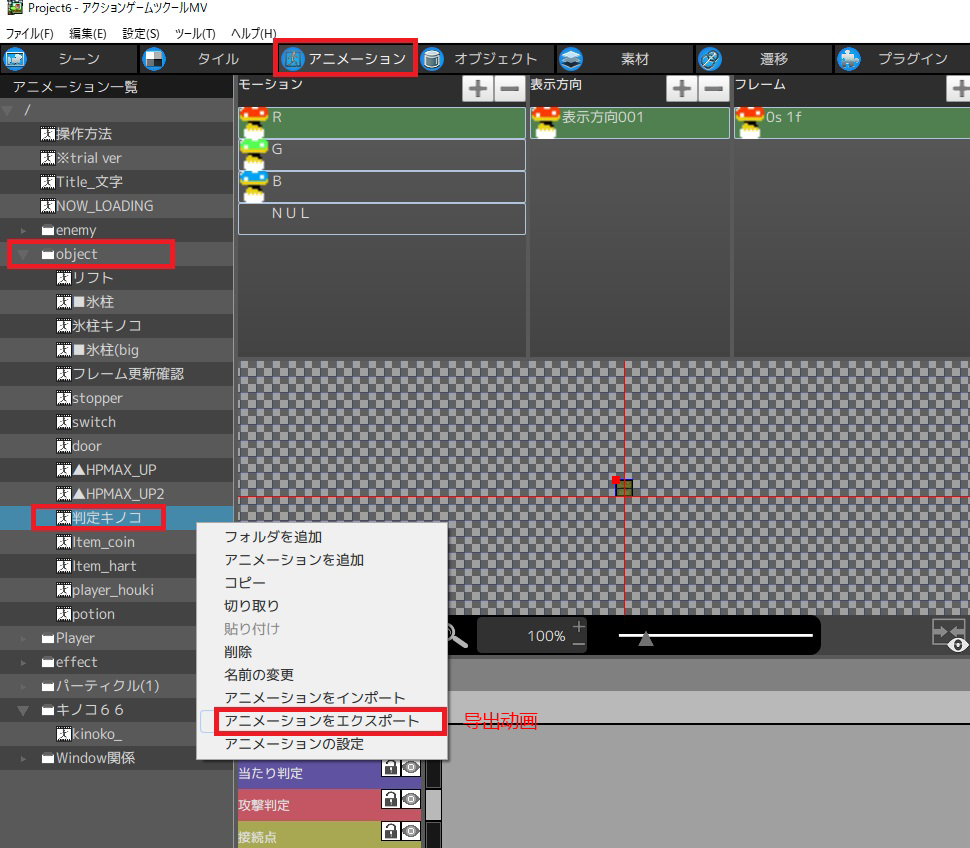Expand the Player folder arrow
Viewport: 970px width, 848px height.
click(25, 639)
